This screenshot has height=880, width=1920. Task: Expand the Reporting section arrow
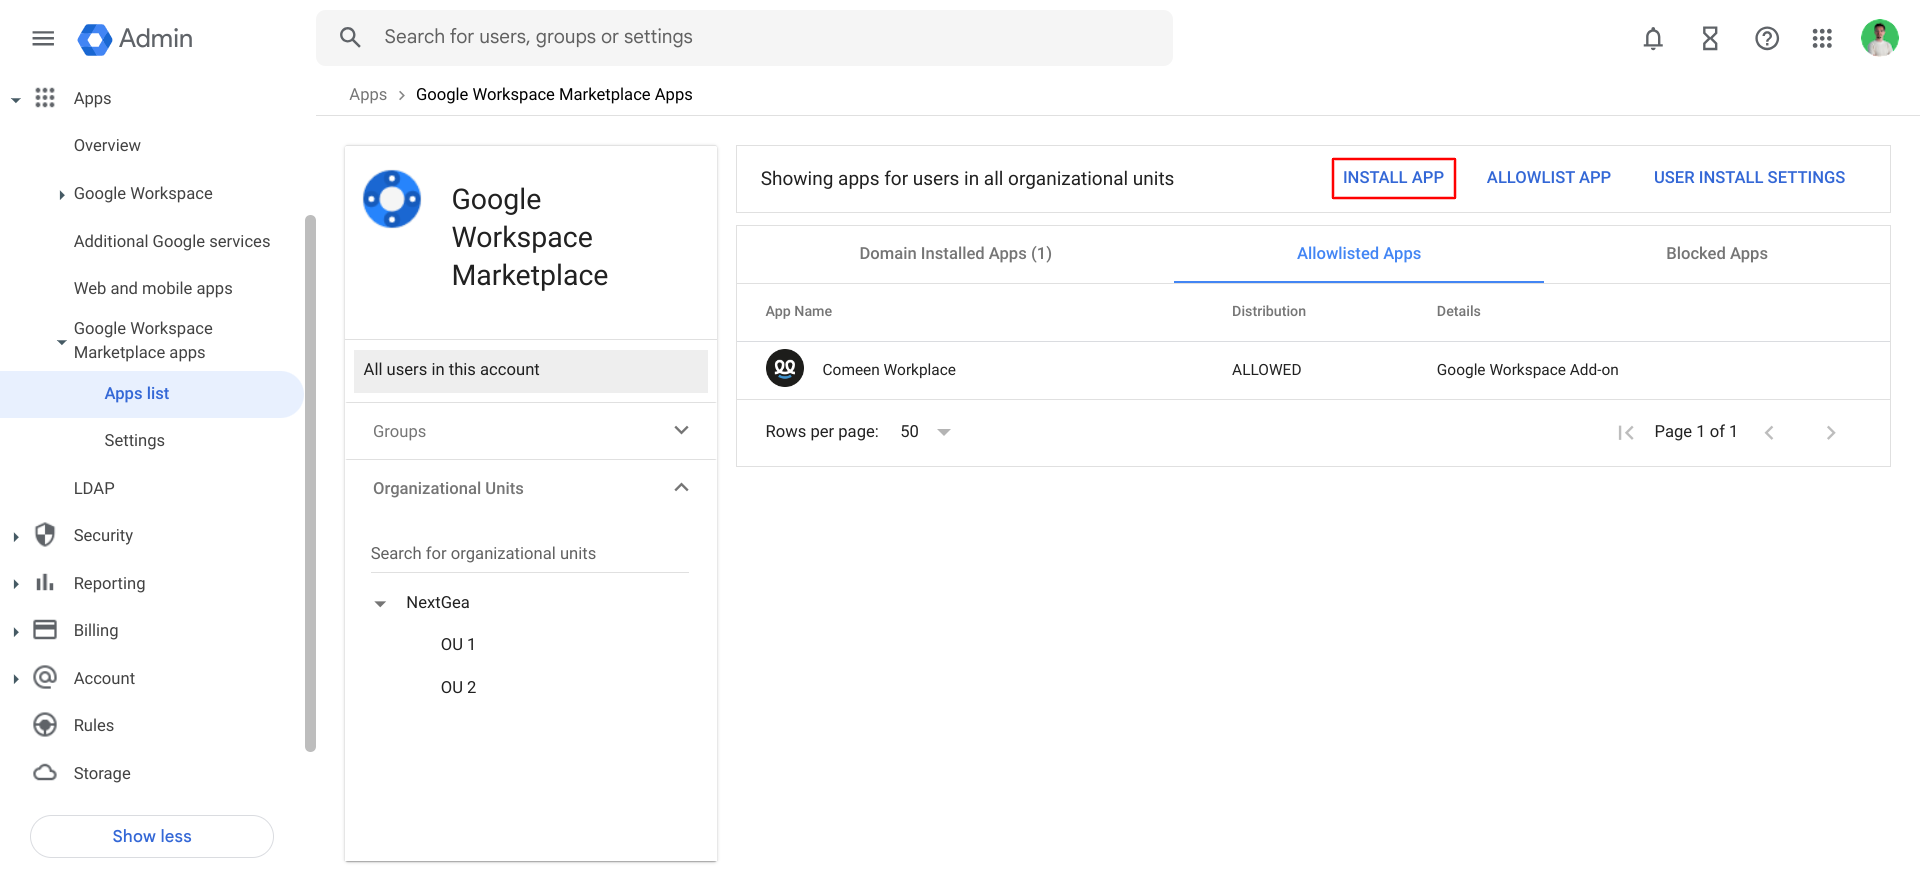pos(16,584)
